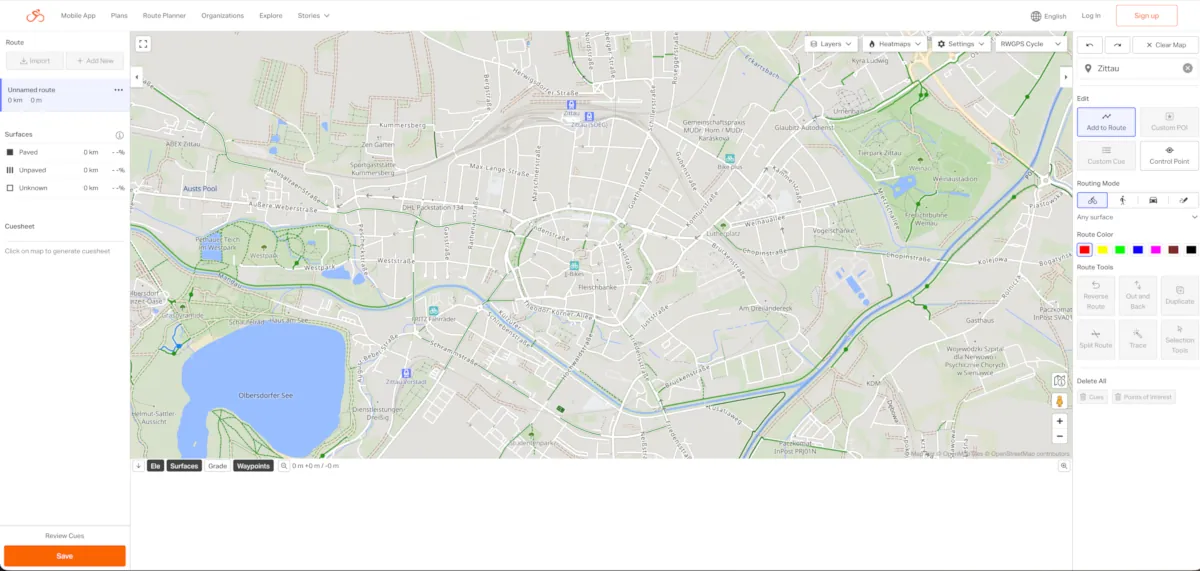Click the Clear Map button
1200x571 pixels.
click(x=1165, y=45)
